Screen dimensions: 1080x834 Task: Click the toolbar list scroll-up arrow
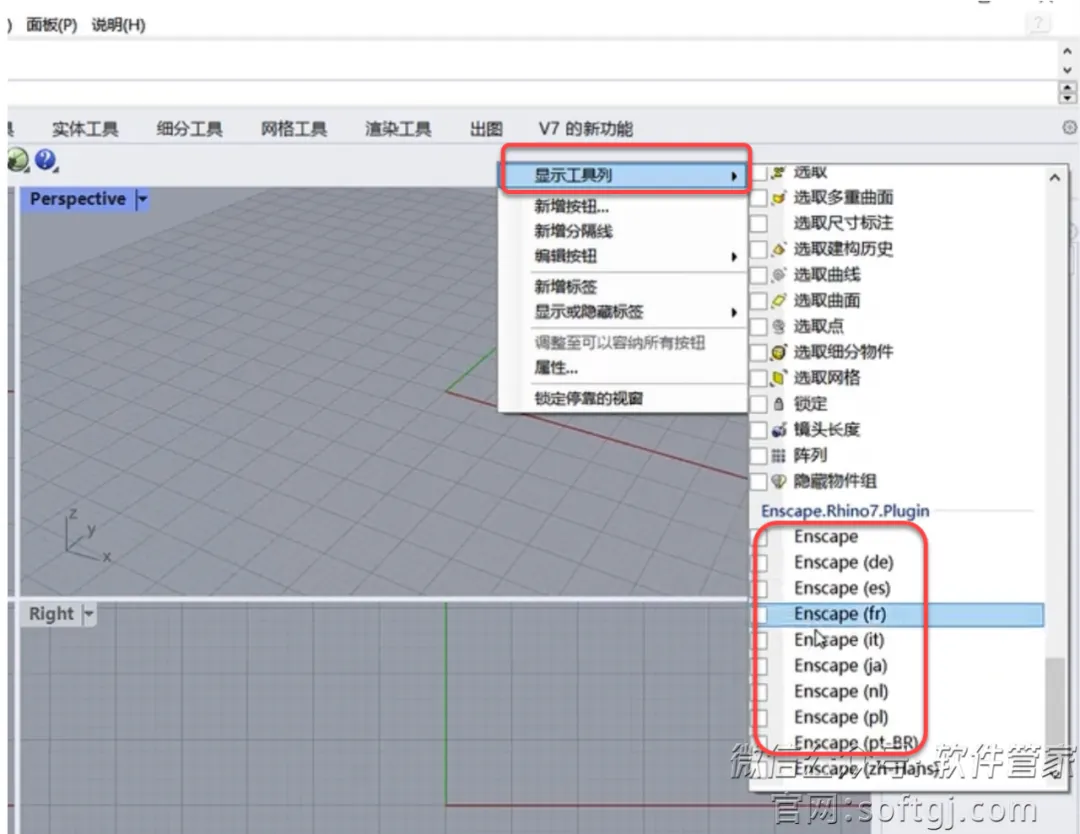click(x=1055, y=178)
